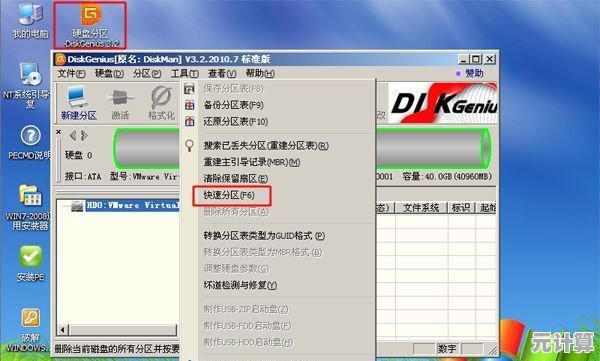This screenshot has width=600, height=361.
Task: Open the NT系统引导 repair desktop icon
Action: point(29,85)
